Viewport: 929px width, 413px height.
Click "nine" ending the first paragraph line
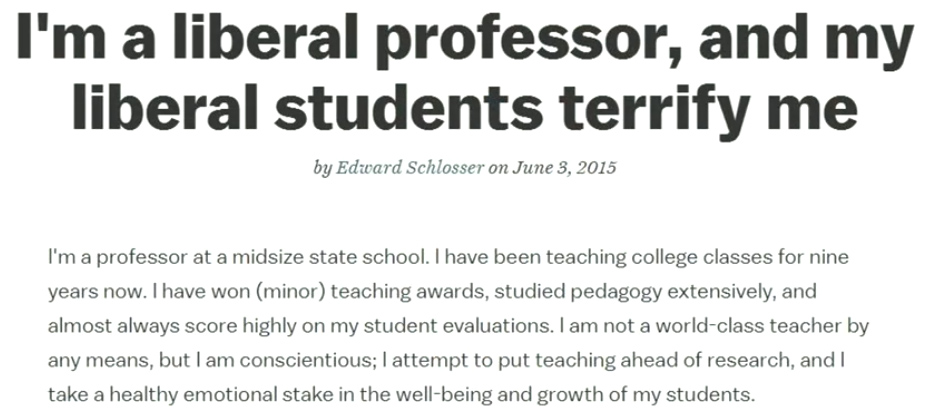829,257
